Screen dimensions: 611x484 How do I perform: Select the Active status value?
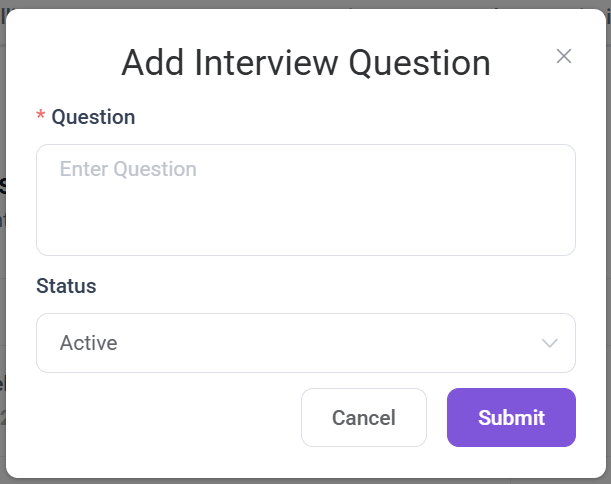pos(89,343)
